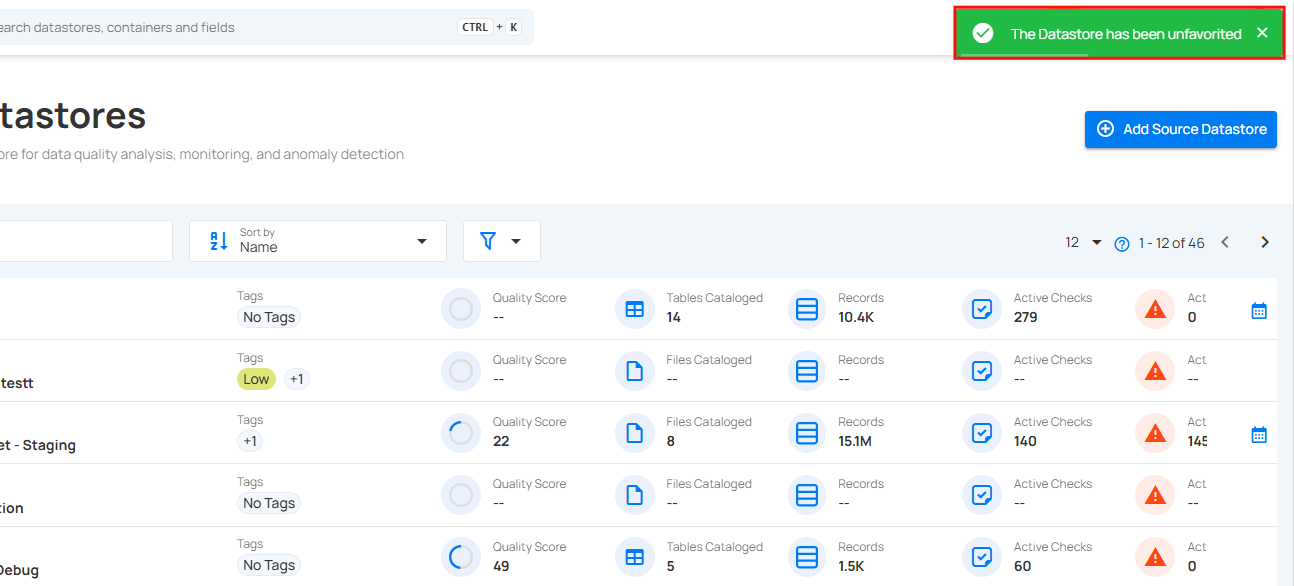This screenshot has height=586, width=1294.
Task: Click the 'No Tags' chip in first row
Action: [269, 317]
